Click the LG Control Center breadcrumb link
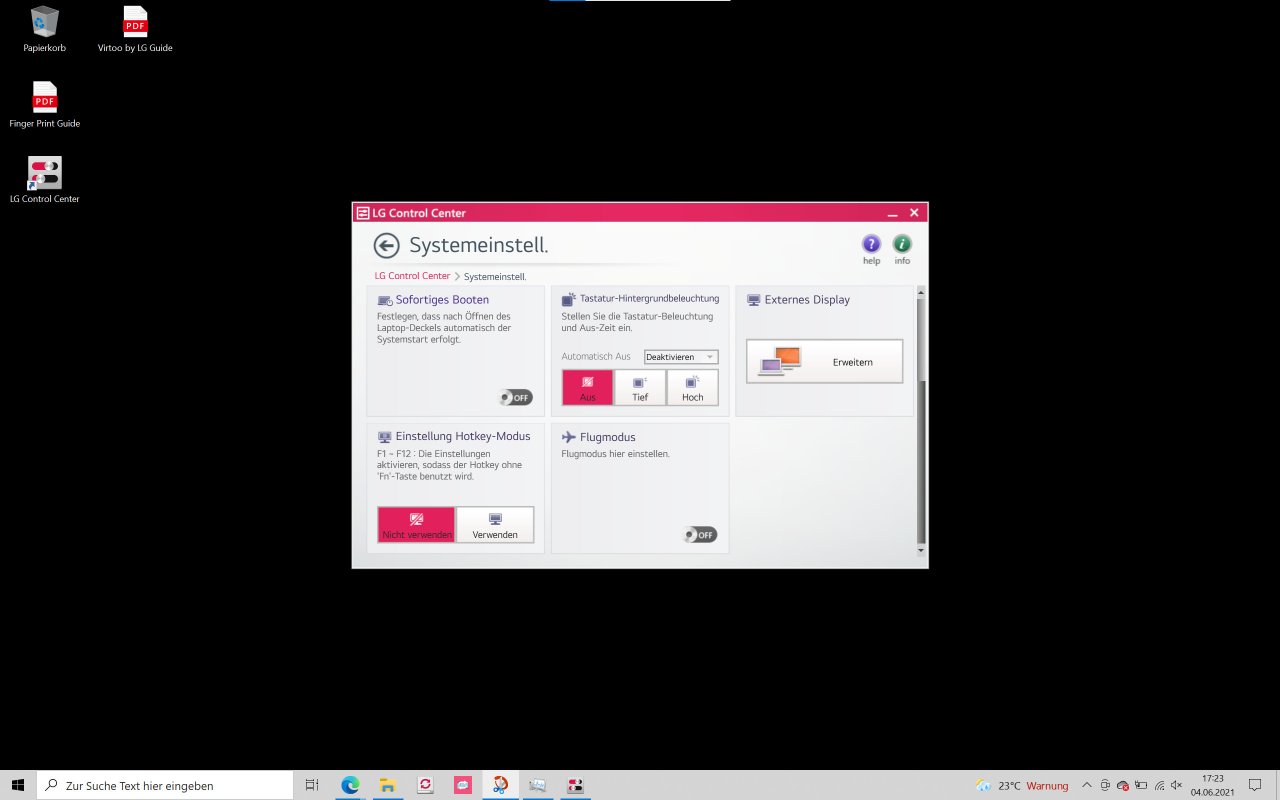The height and width of the screenshot is (800, 1280). [x=412, y=276]
